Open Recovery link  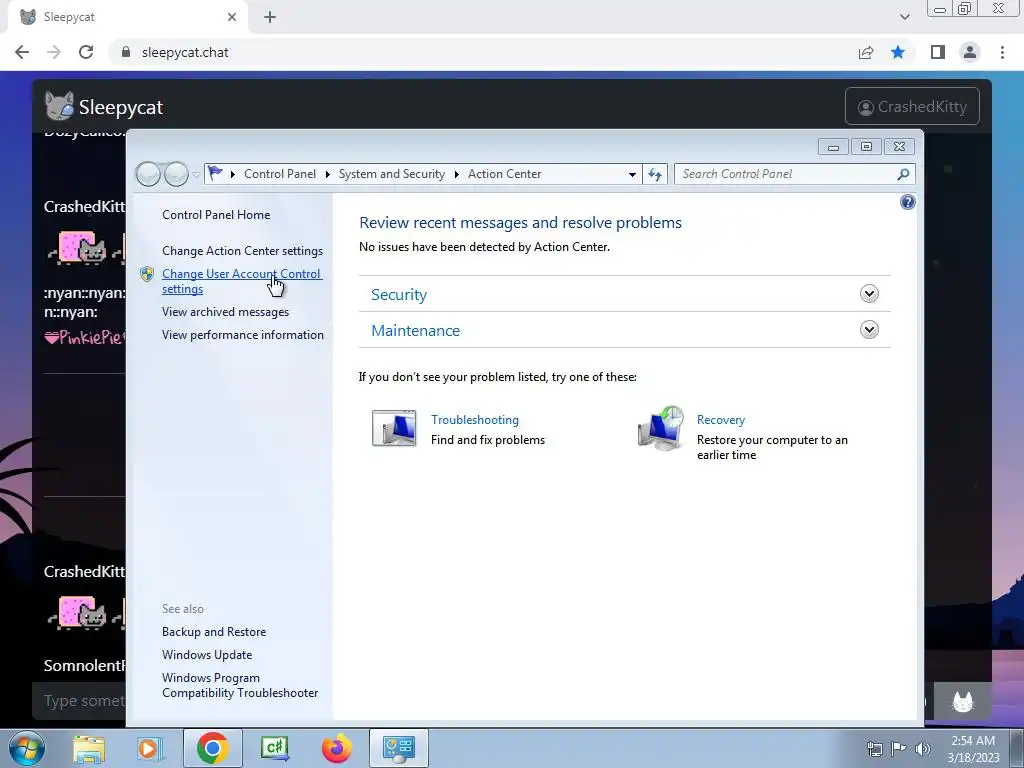coord(721,420)
